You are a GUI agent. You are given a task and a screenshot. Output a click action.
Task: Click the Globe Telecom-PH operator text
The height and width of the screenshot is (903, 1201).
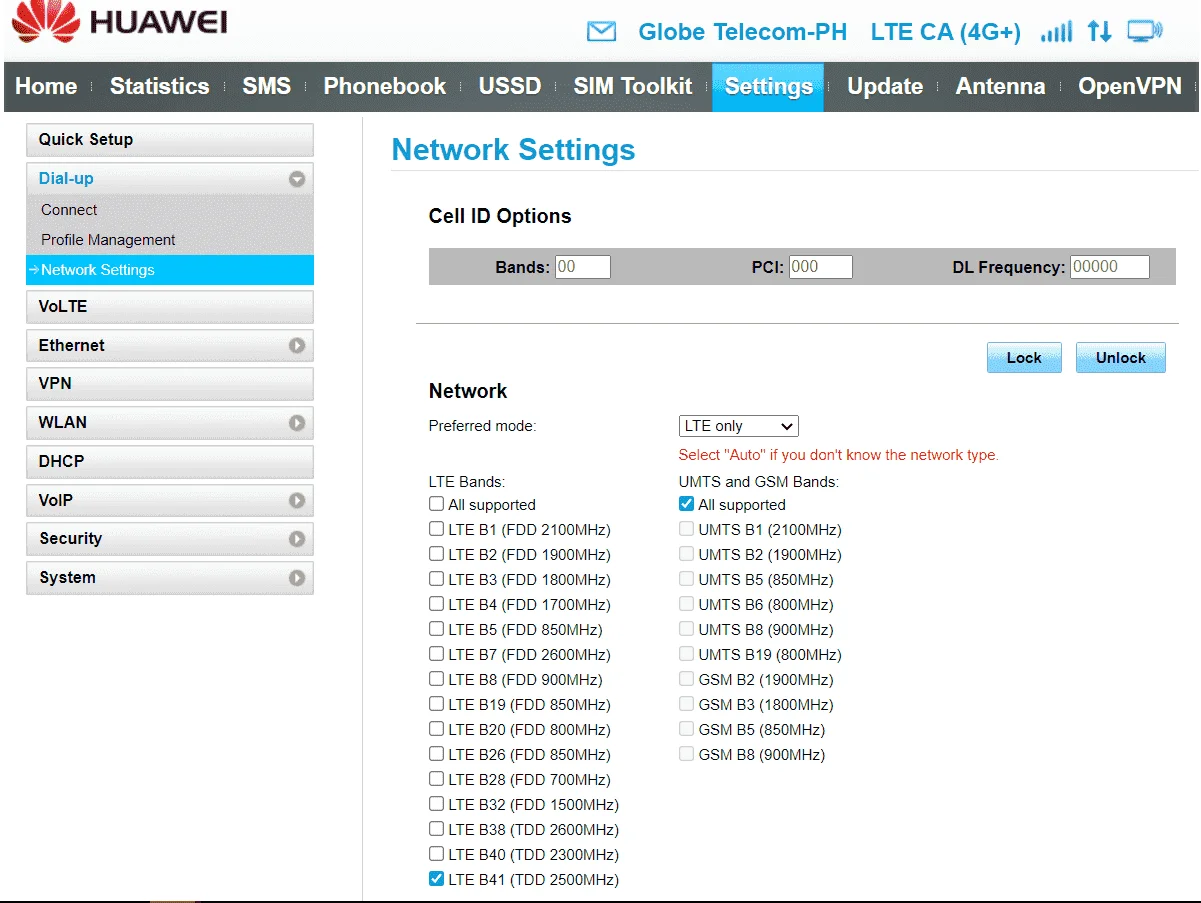coord(742,32)
